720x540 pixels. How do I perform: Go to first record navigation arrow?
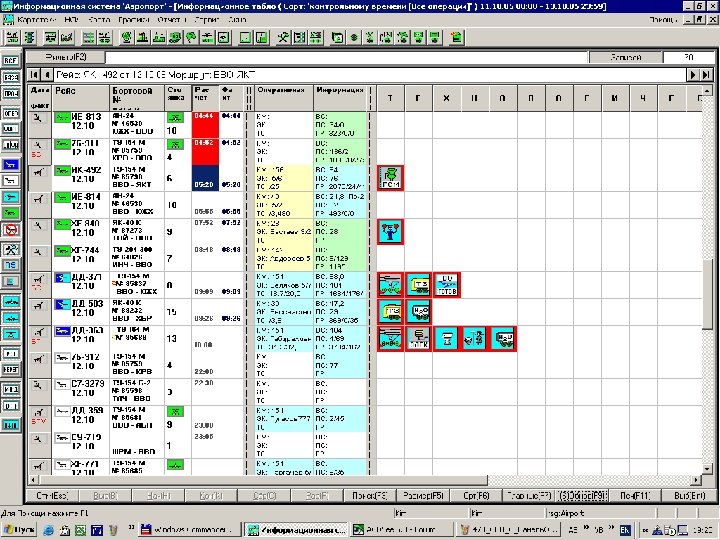(34, 75)
